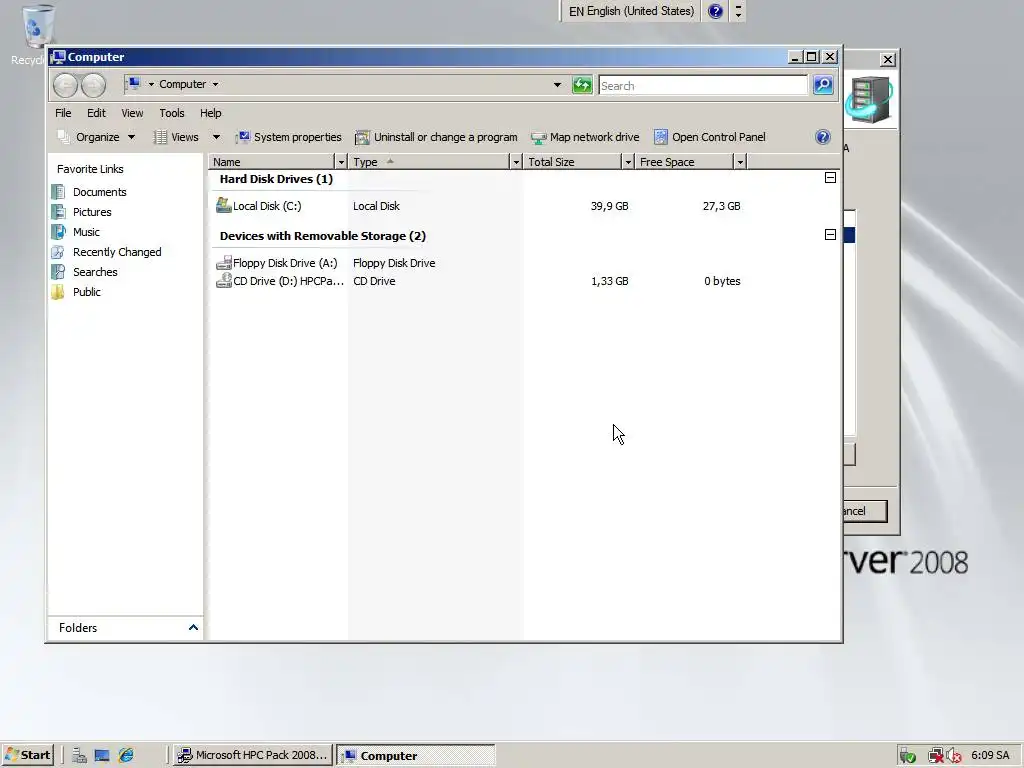The image size is (1024, 768).
Task: Click the tray volume speaker icon
Action: click(953, 756)
